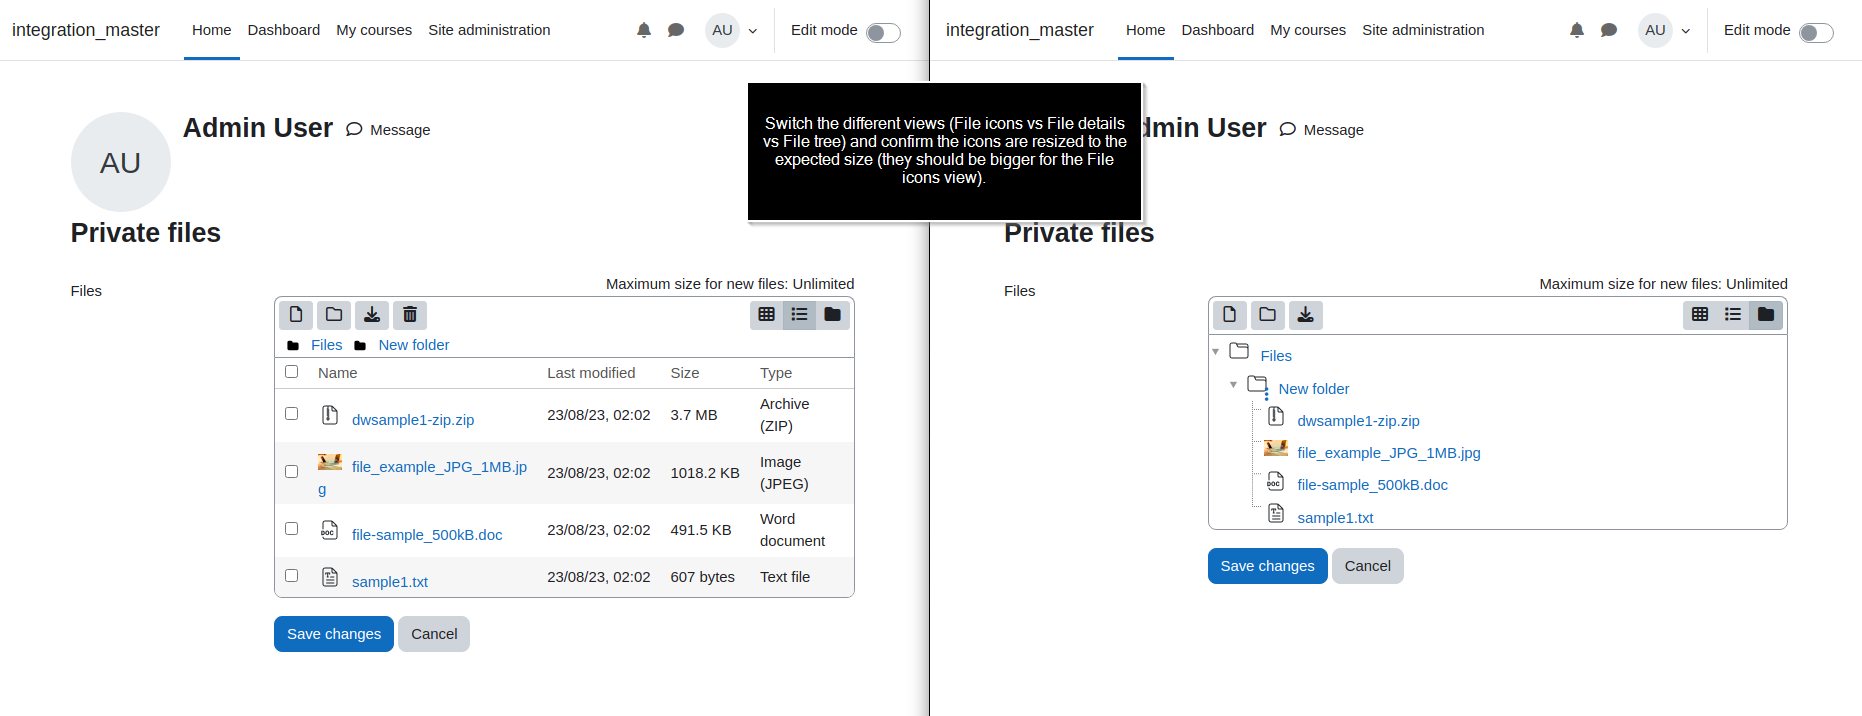Click Save changes button in left window

tap(334, 634)
